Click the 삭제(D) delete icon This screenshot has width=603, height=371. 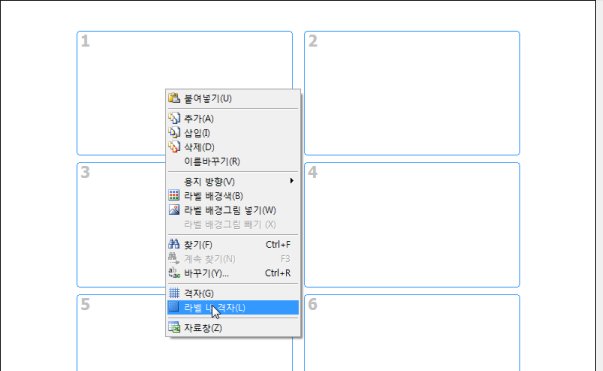click(174, 147)
